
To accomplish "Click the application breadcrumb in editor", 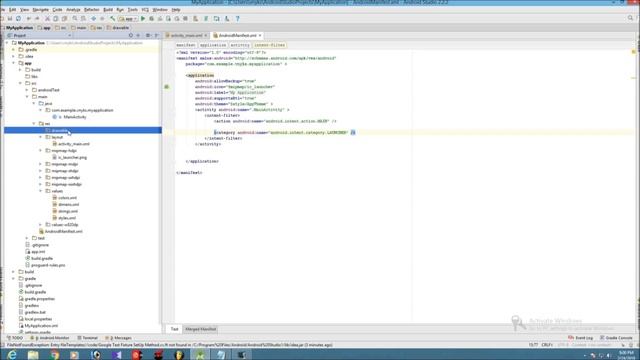I will point(213,45).
